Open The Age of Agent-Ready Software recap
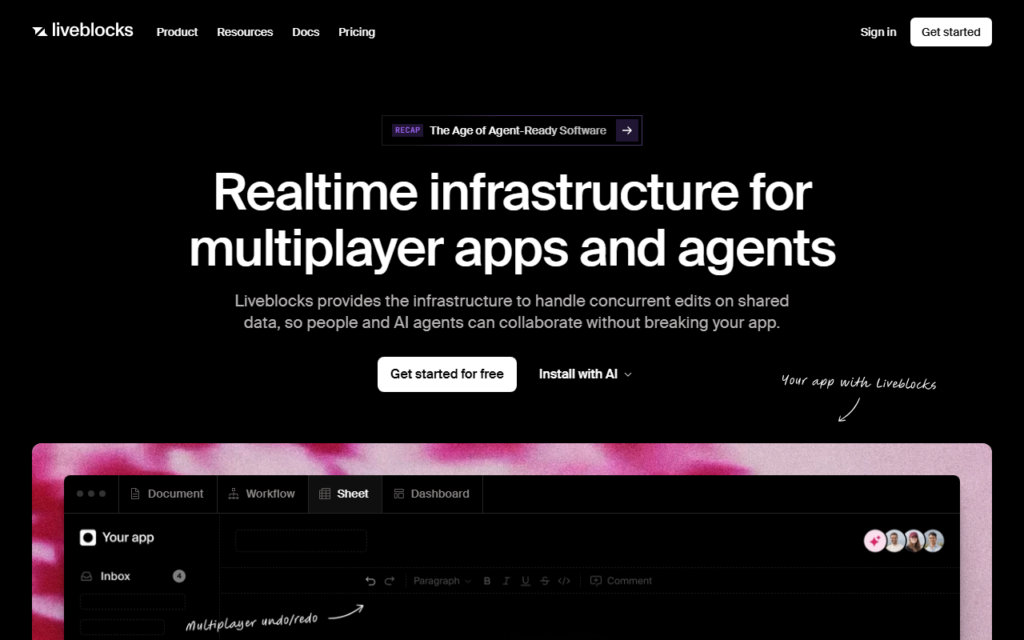Screen dimensions: 1024x640 (x=511, y=131)
